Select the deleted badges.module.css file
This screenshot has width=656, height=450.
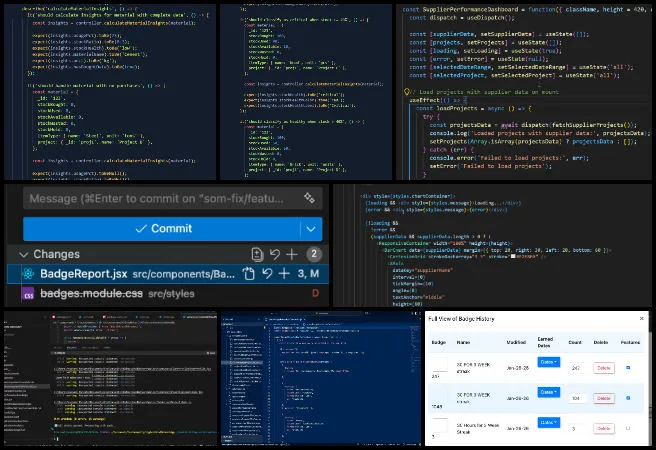(167, 294)
